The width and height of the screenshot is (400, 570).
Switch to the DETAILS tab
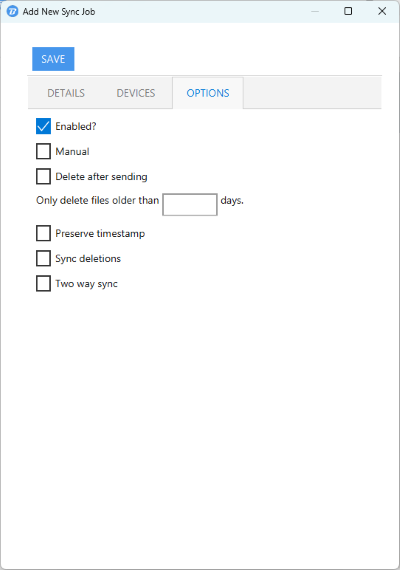pos(66,93)
